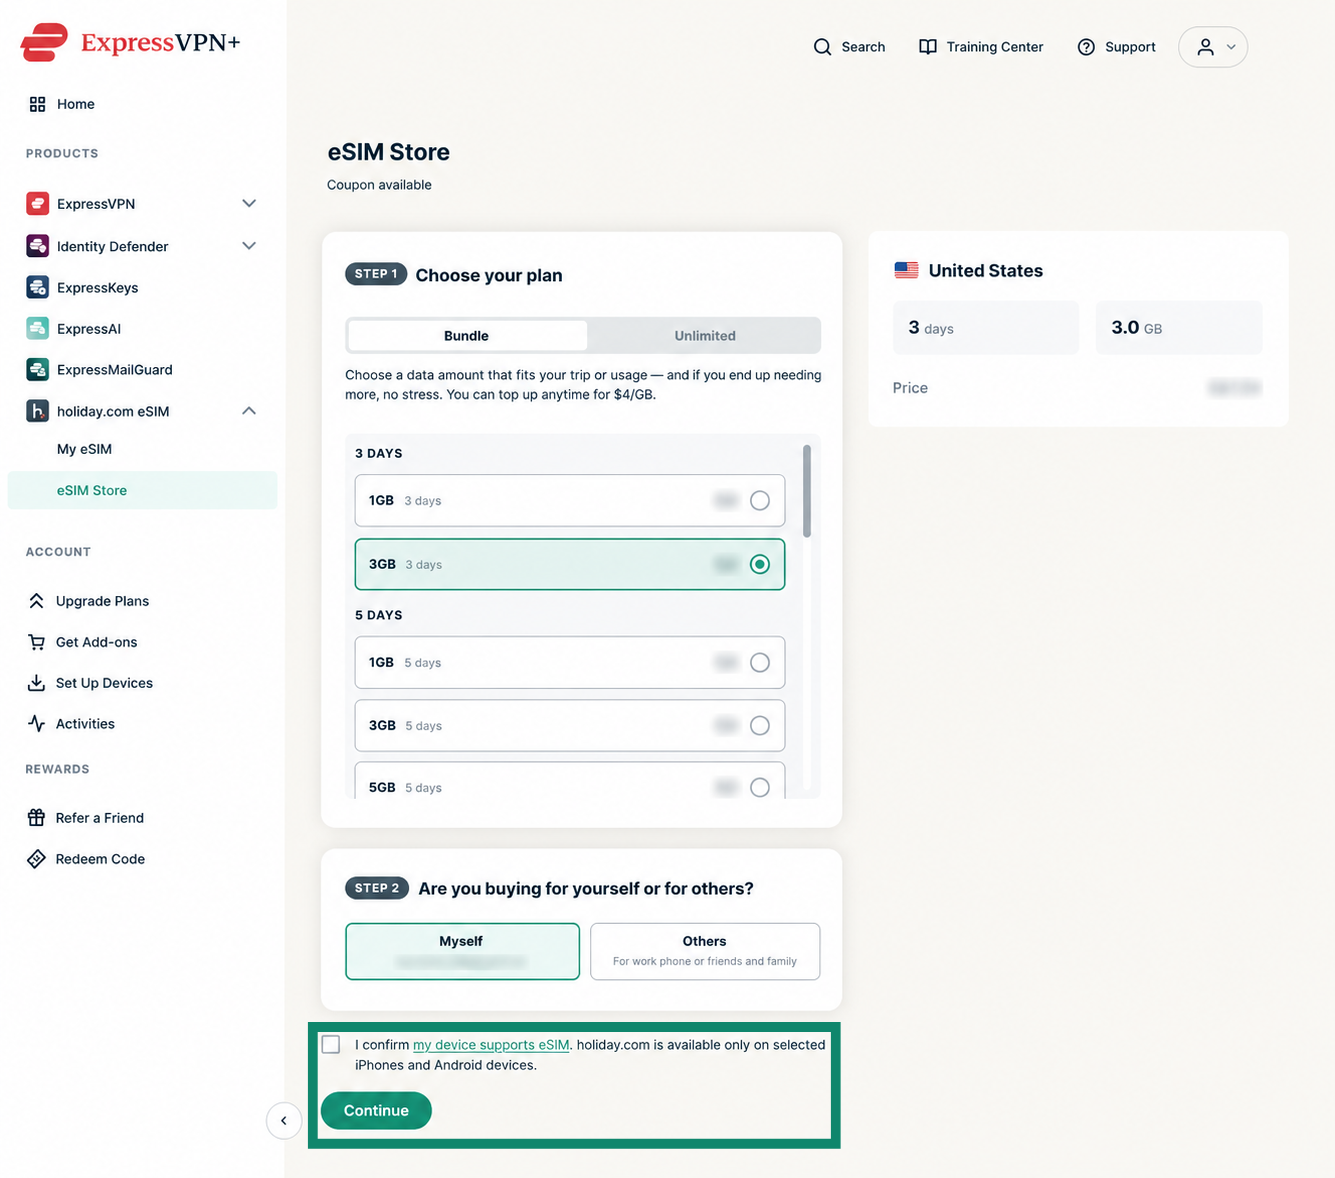Go to Upgrade Plans
Viewport: 1335px width, 1178px height.
(102, 601)
